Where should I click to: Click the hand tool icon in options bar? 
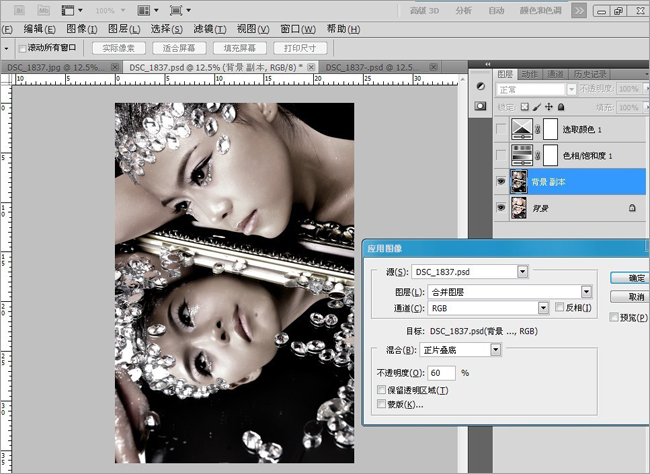(x=8, y=48)
